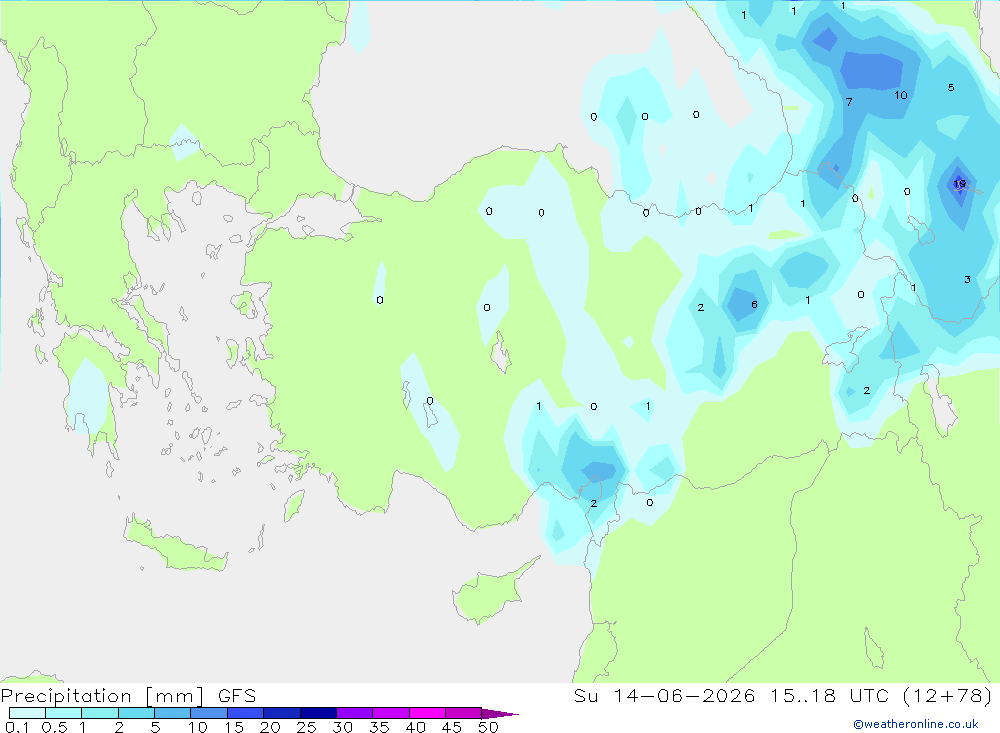Click the '0.1' legend scale label
Viewport: 1000px width, 733px height.
(17, 727)
